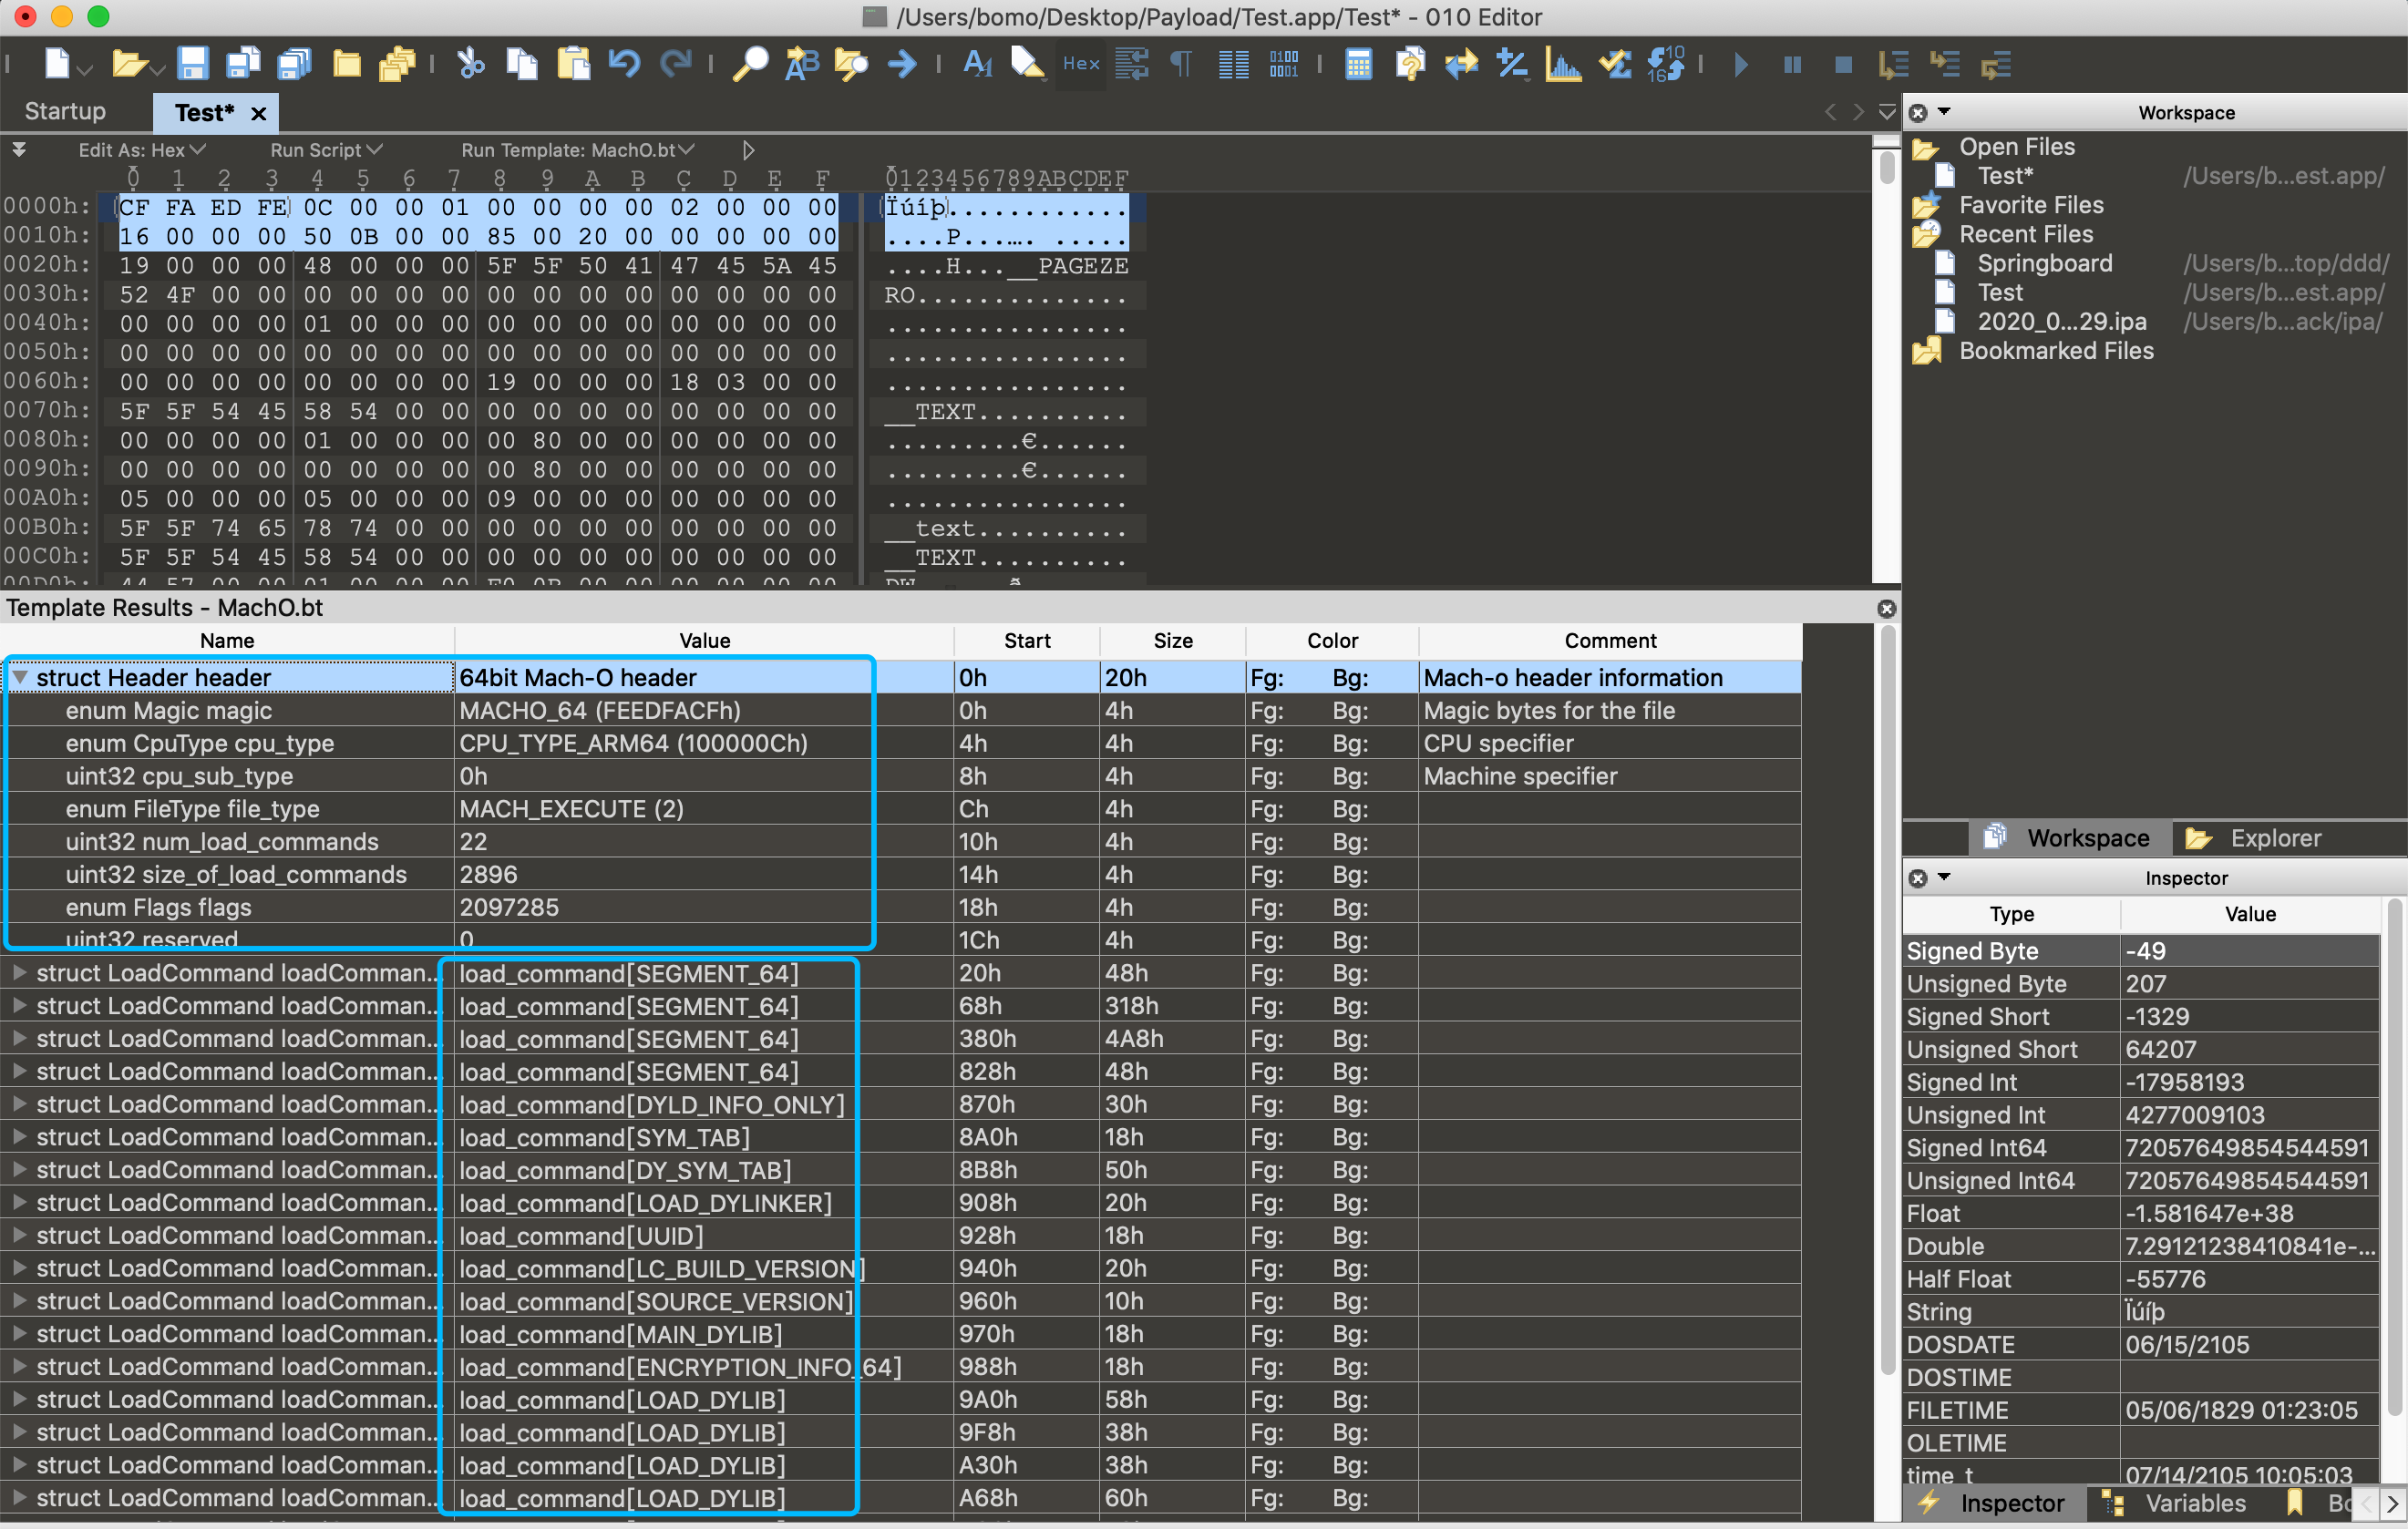Click the Open file folder icon
Screen dimensions: 2408x1529
tap(129, 64)
